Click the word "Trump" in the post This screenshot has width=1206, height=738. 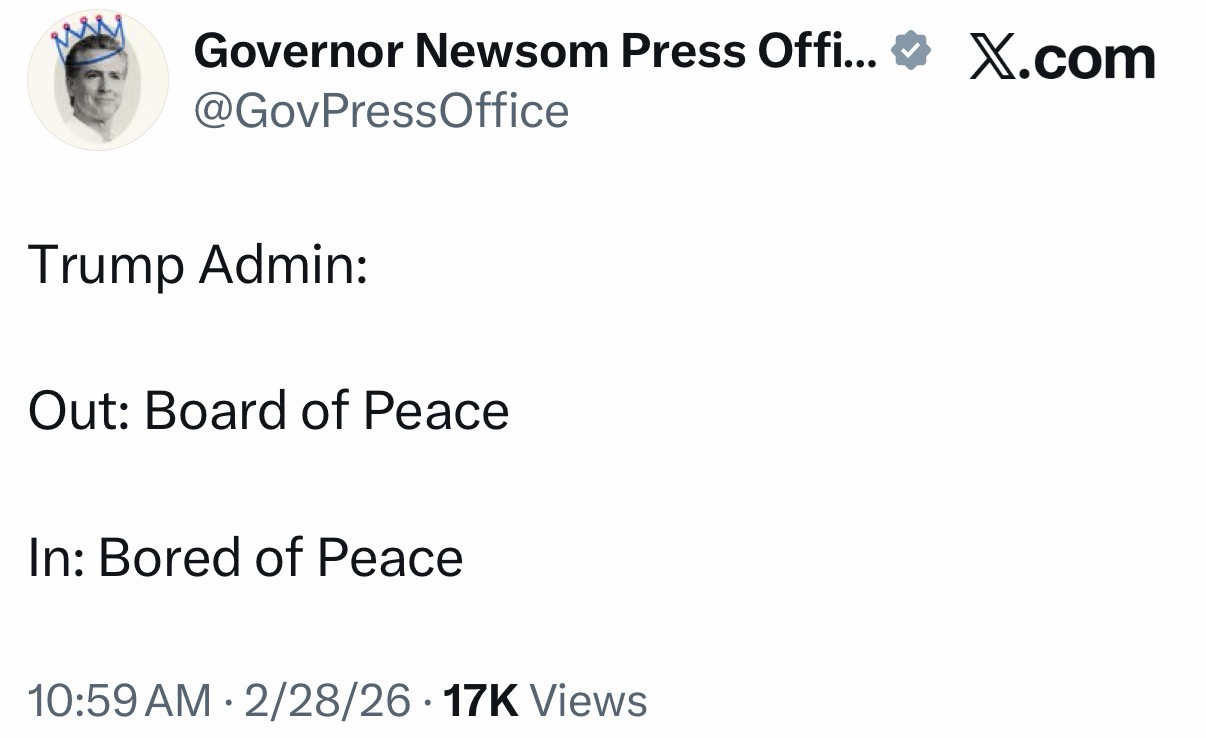point(106,265)
